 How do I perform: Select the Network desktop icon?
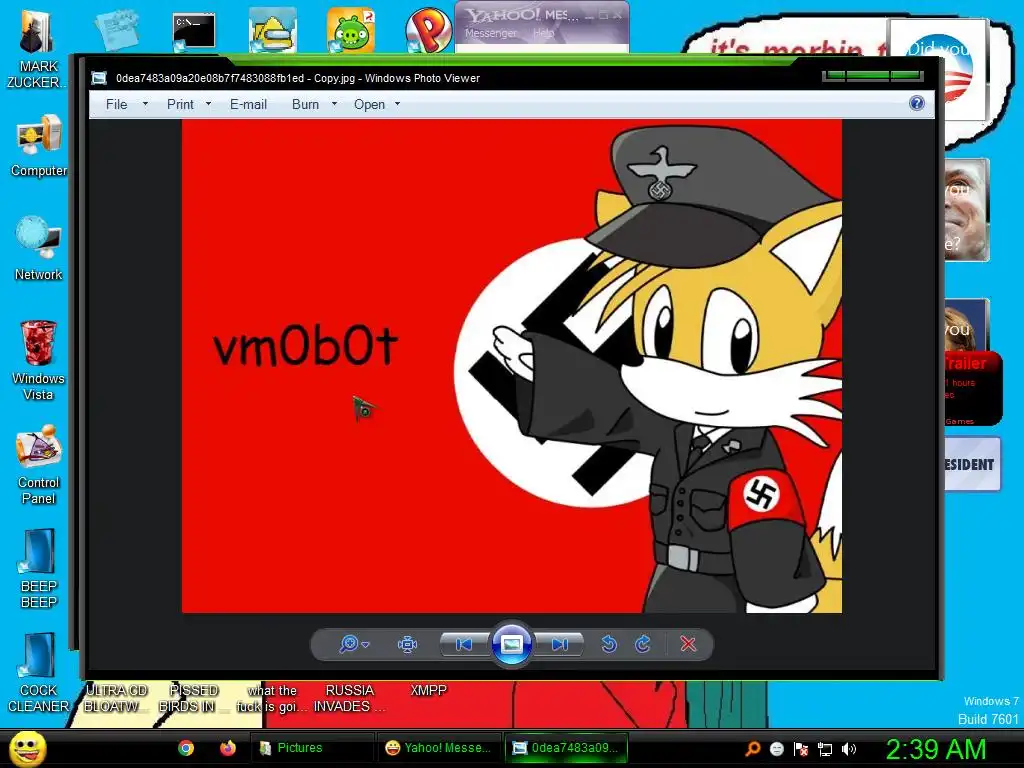point(38,248)
